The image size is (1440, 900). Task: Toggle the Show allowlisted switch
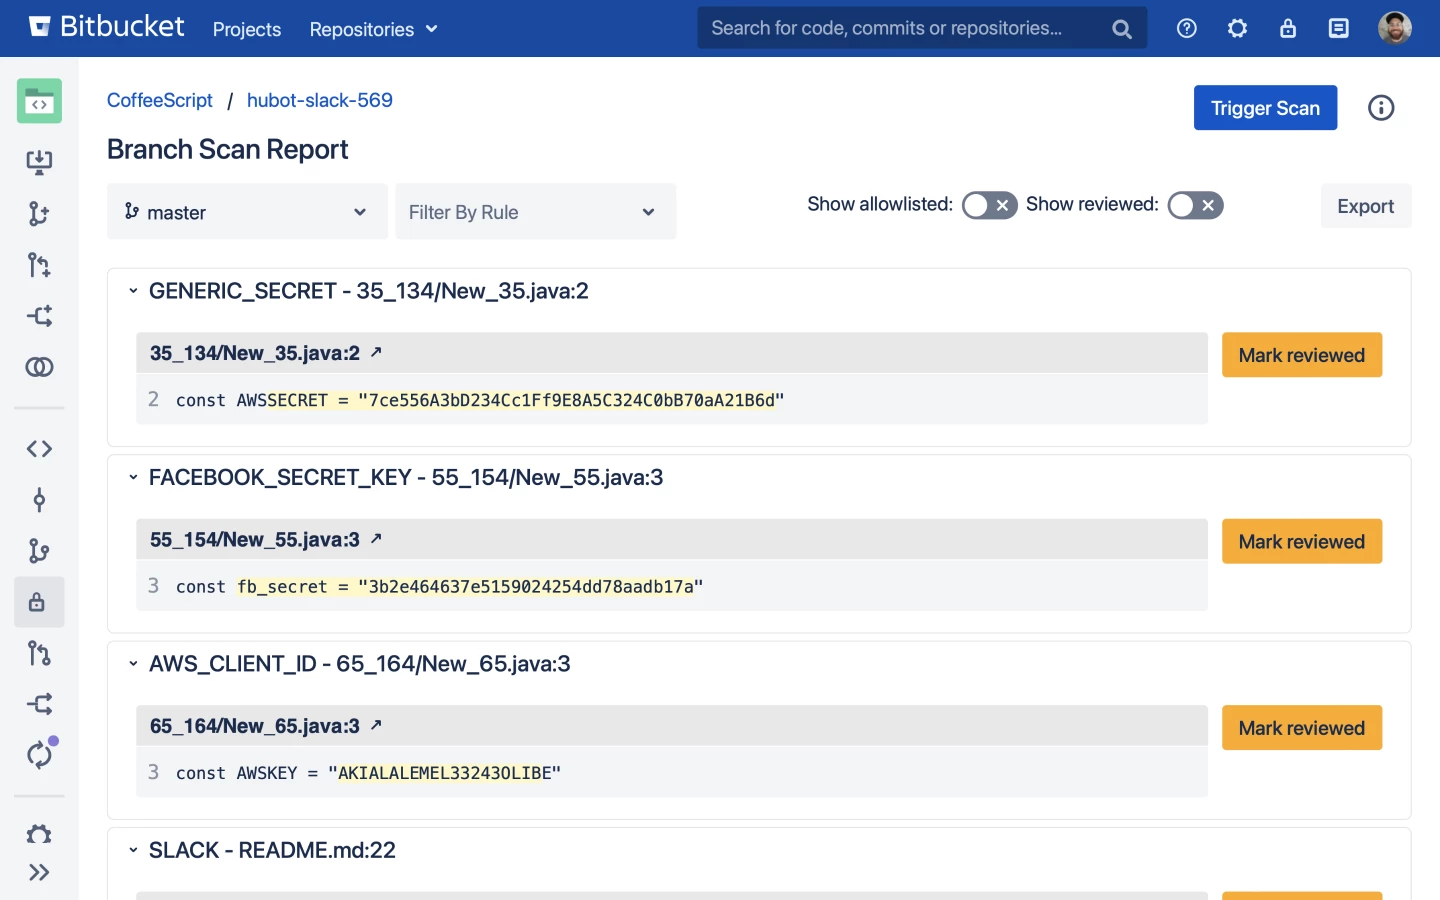click(989, 205)
